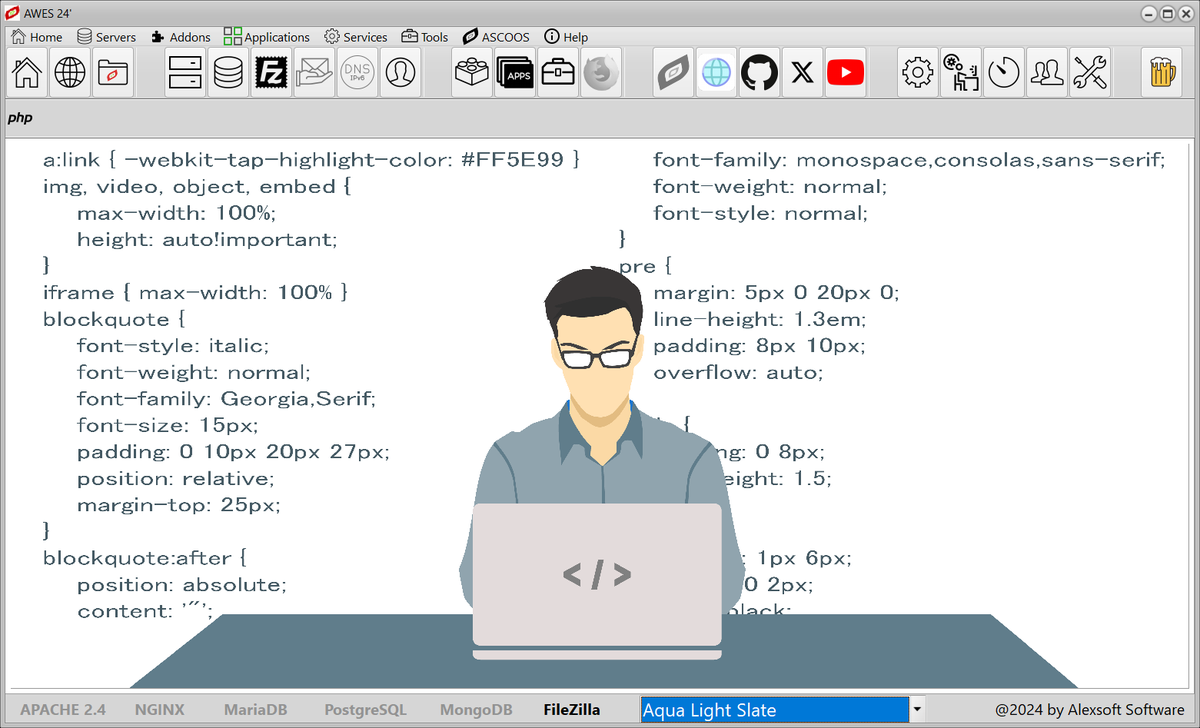Click the grey ASCOOS leaf icon
The width and height of the screenshot is (1200, 728).
(673, 73)
